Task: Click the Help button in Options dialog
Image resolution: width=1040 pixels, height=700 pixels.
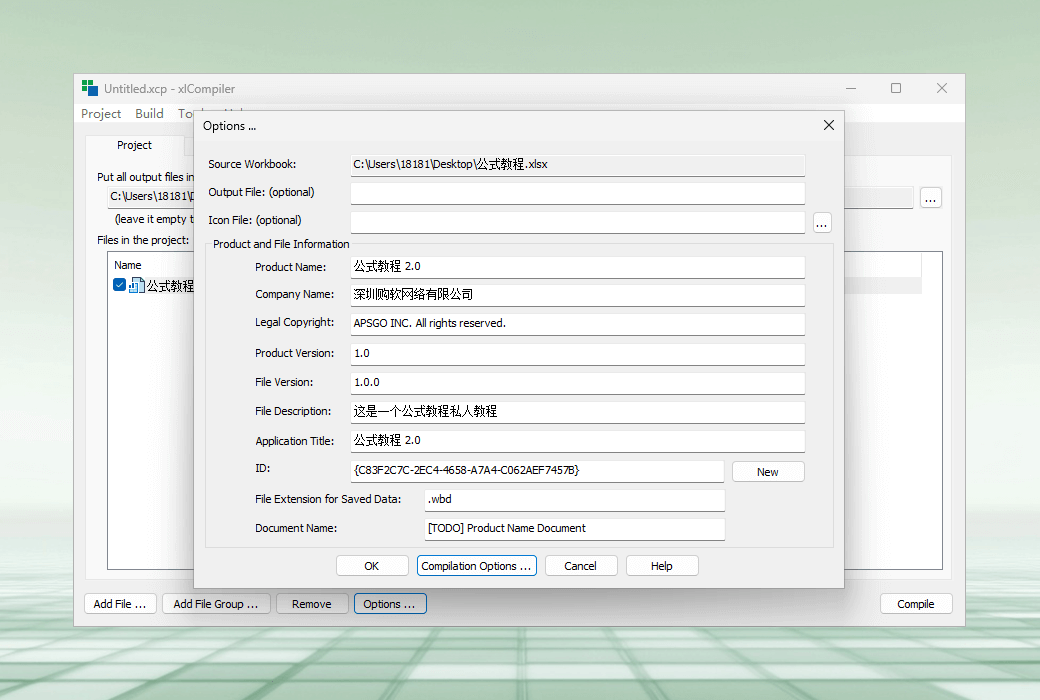Action: 661,566
